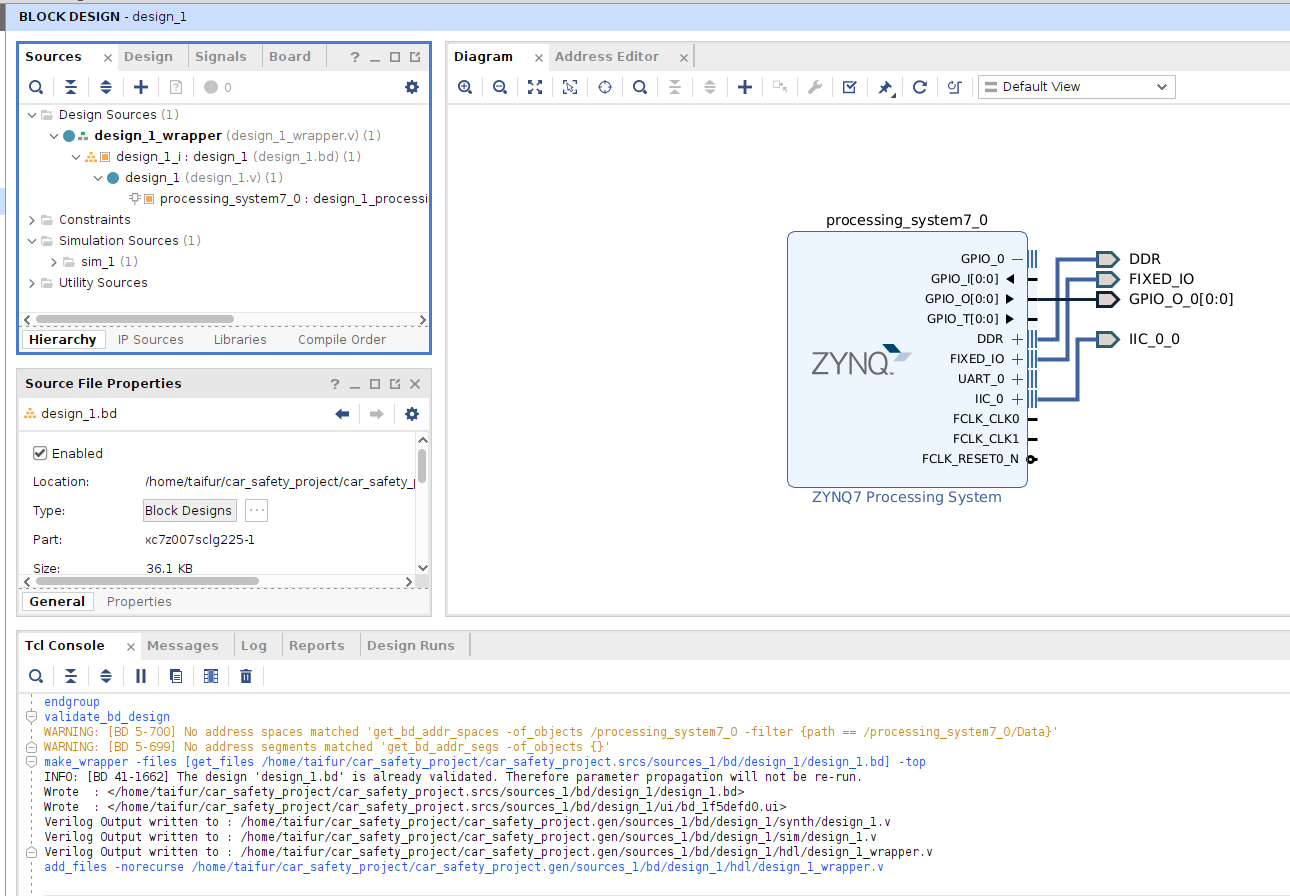Expand the Utility Sources folder

coord(32,283)
